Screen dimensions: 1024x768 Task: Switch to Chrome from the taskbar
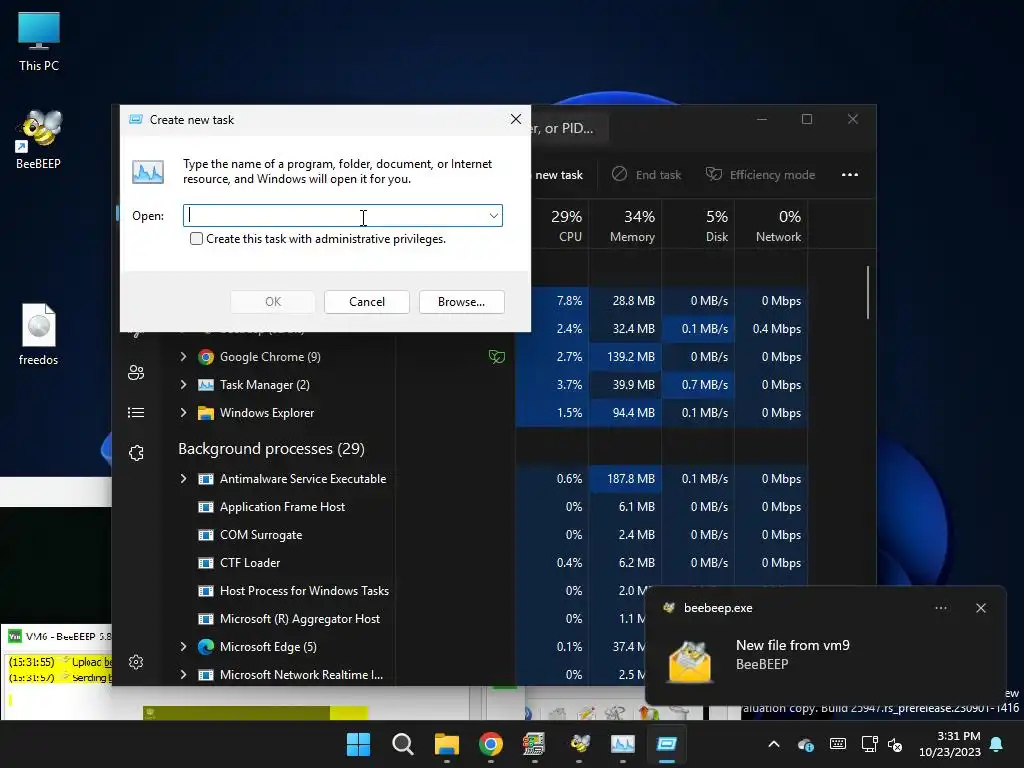coord(490,744)
